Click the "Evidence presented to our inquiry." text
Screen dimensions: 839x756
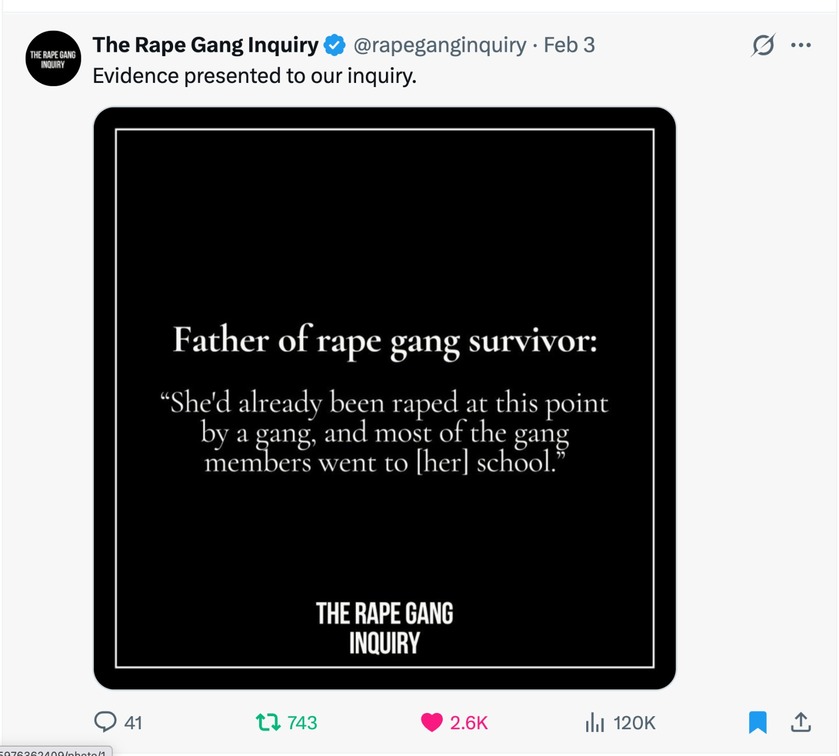[x=254, y=76]
